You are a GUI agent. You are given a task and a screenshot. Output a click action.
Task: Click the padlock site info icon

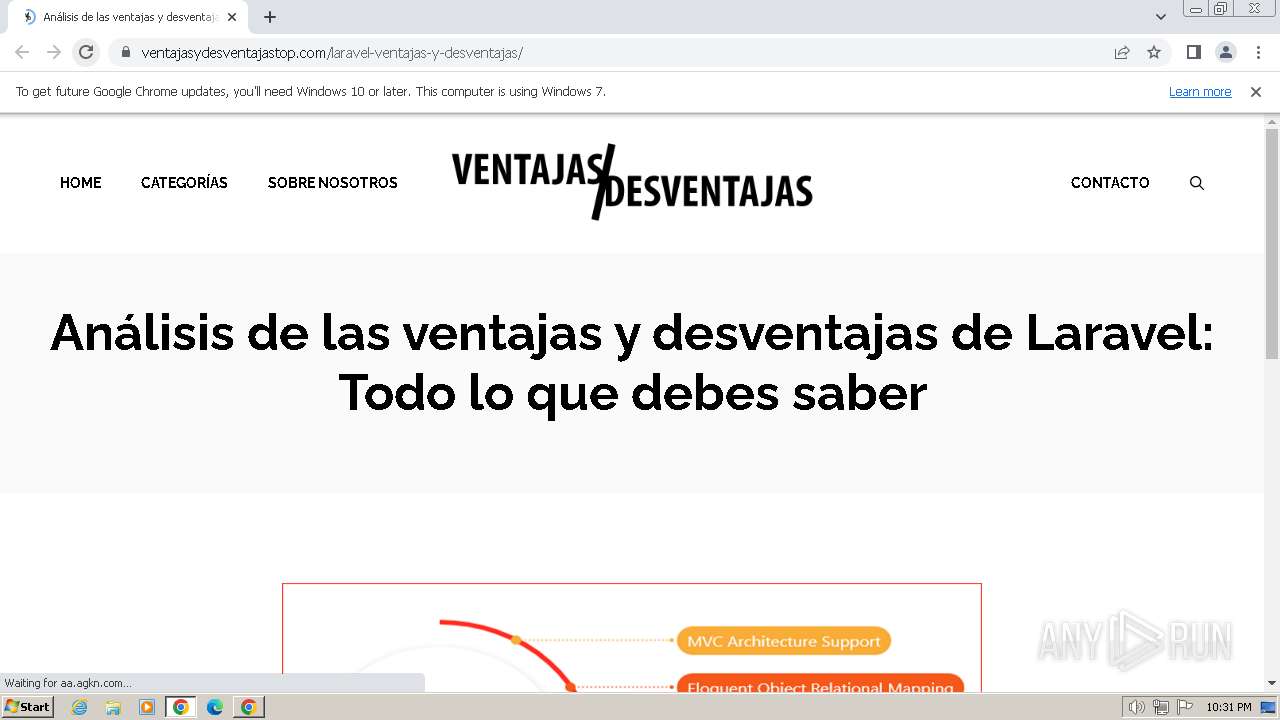point(126,52)
